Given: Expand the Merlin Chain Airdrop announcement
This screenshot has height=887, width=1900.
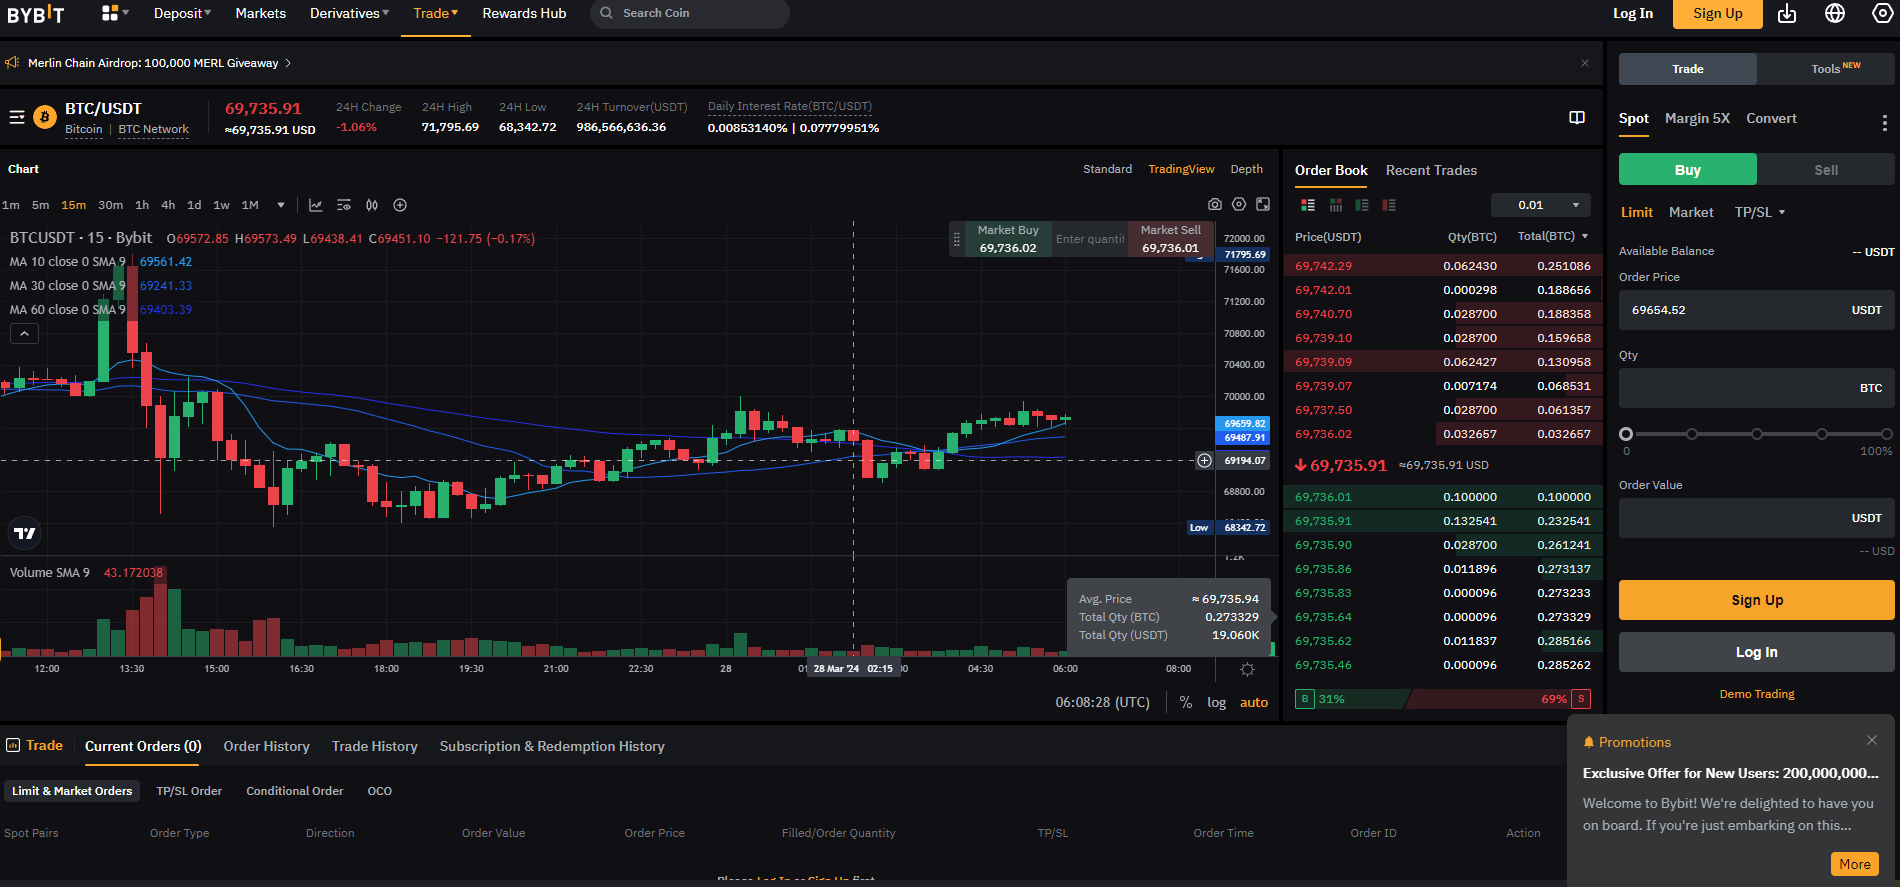Looking at the screenshot, I should coord(159,63).
